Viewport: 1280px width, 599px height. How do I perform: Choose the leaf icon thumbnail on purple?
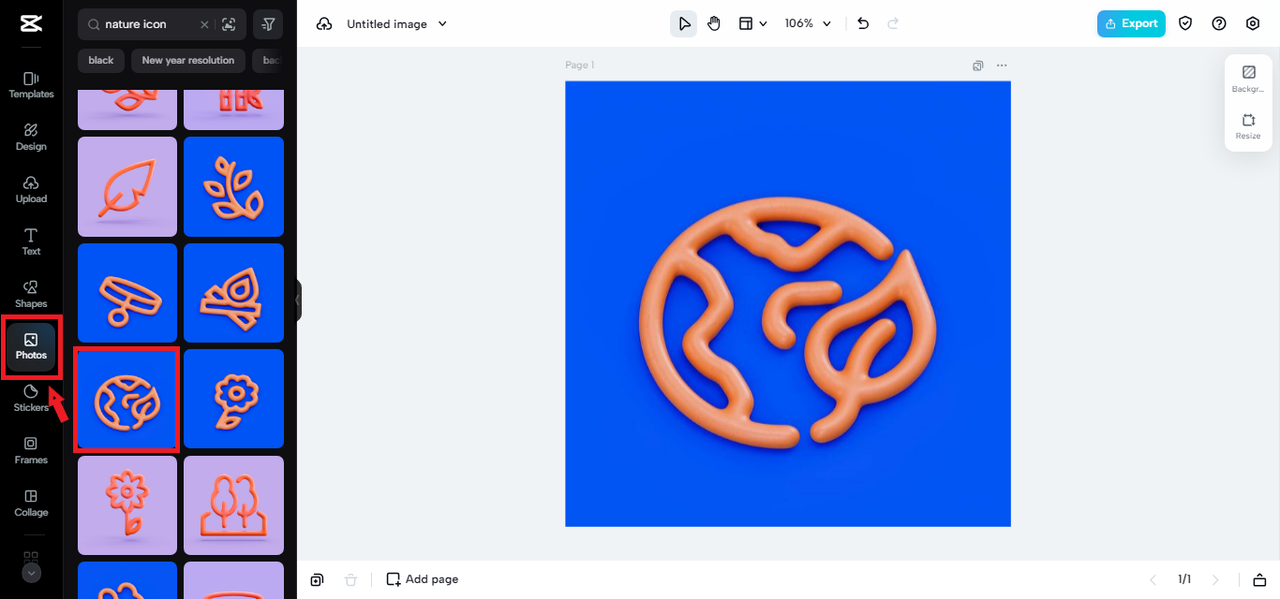(x=127, y=187)
